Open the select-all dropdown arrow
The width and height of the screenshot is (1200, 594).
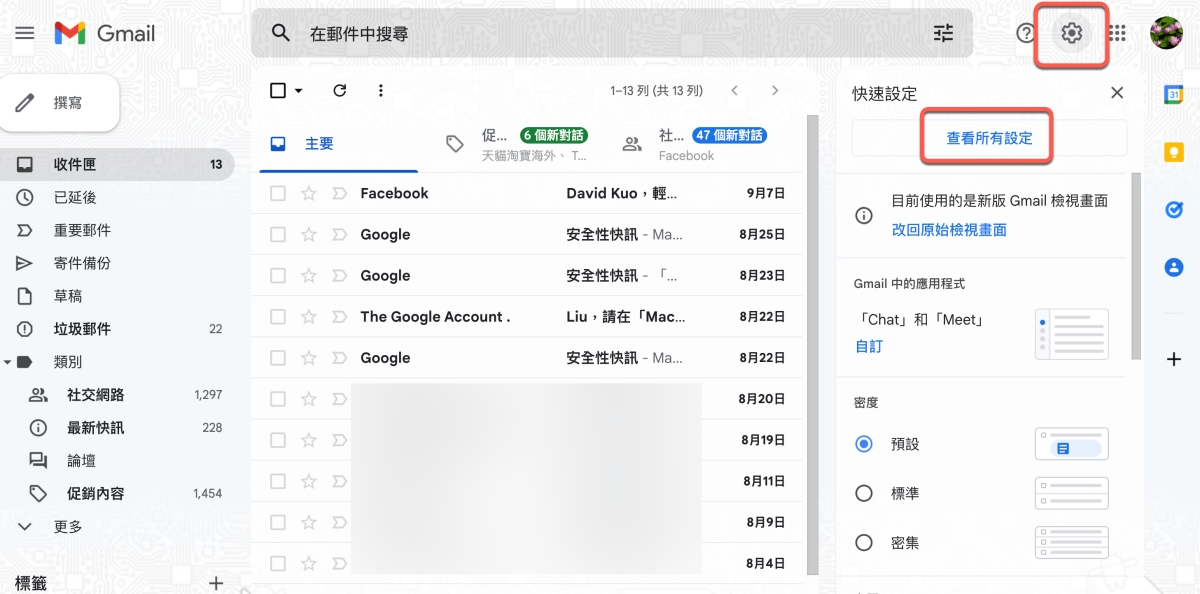[298, 91]
